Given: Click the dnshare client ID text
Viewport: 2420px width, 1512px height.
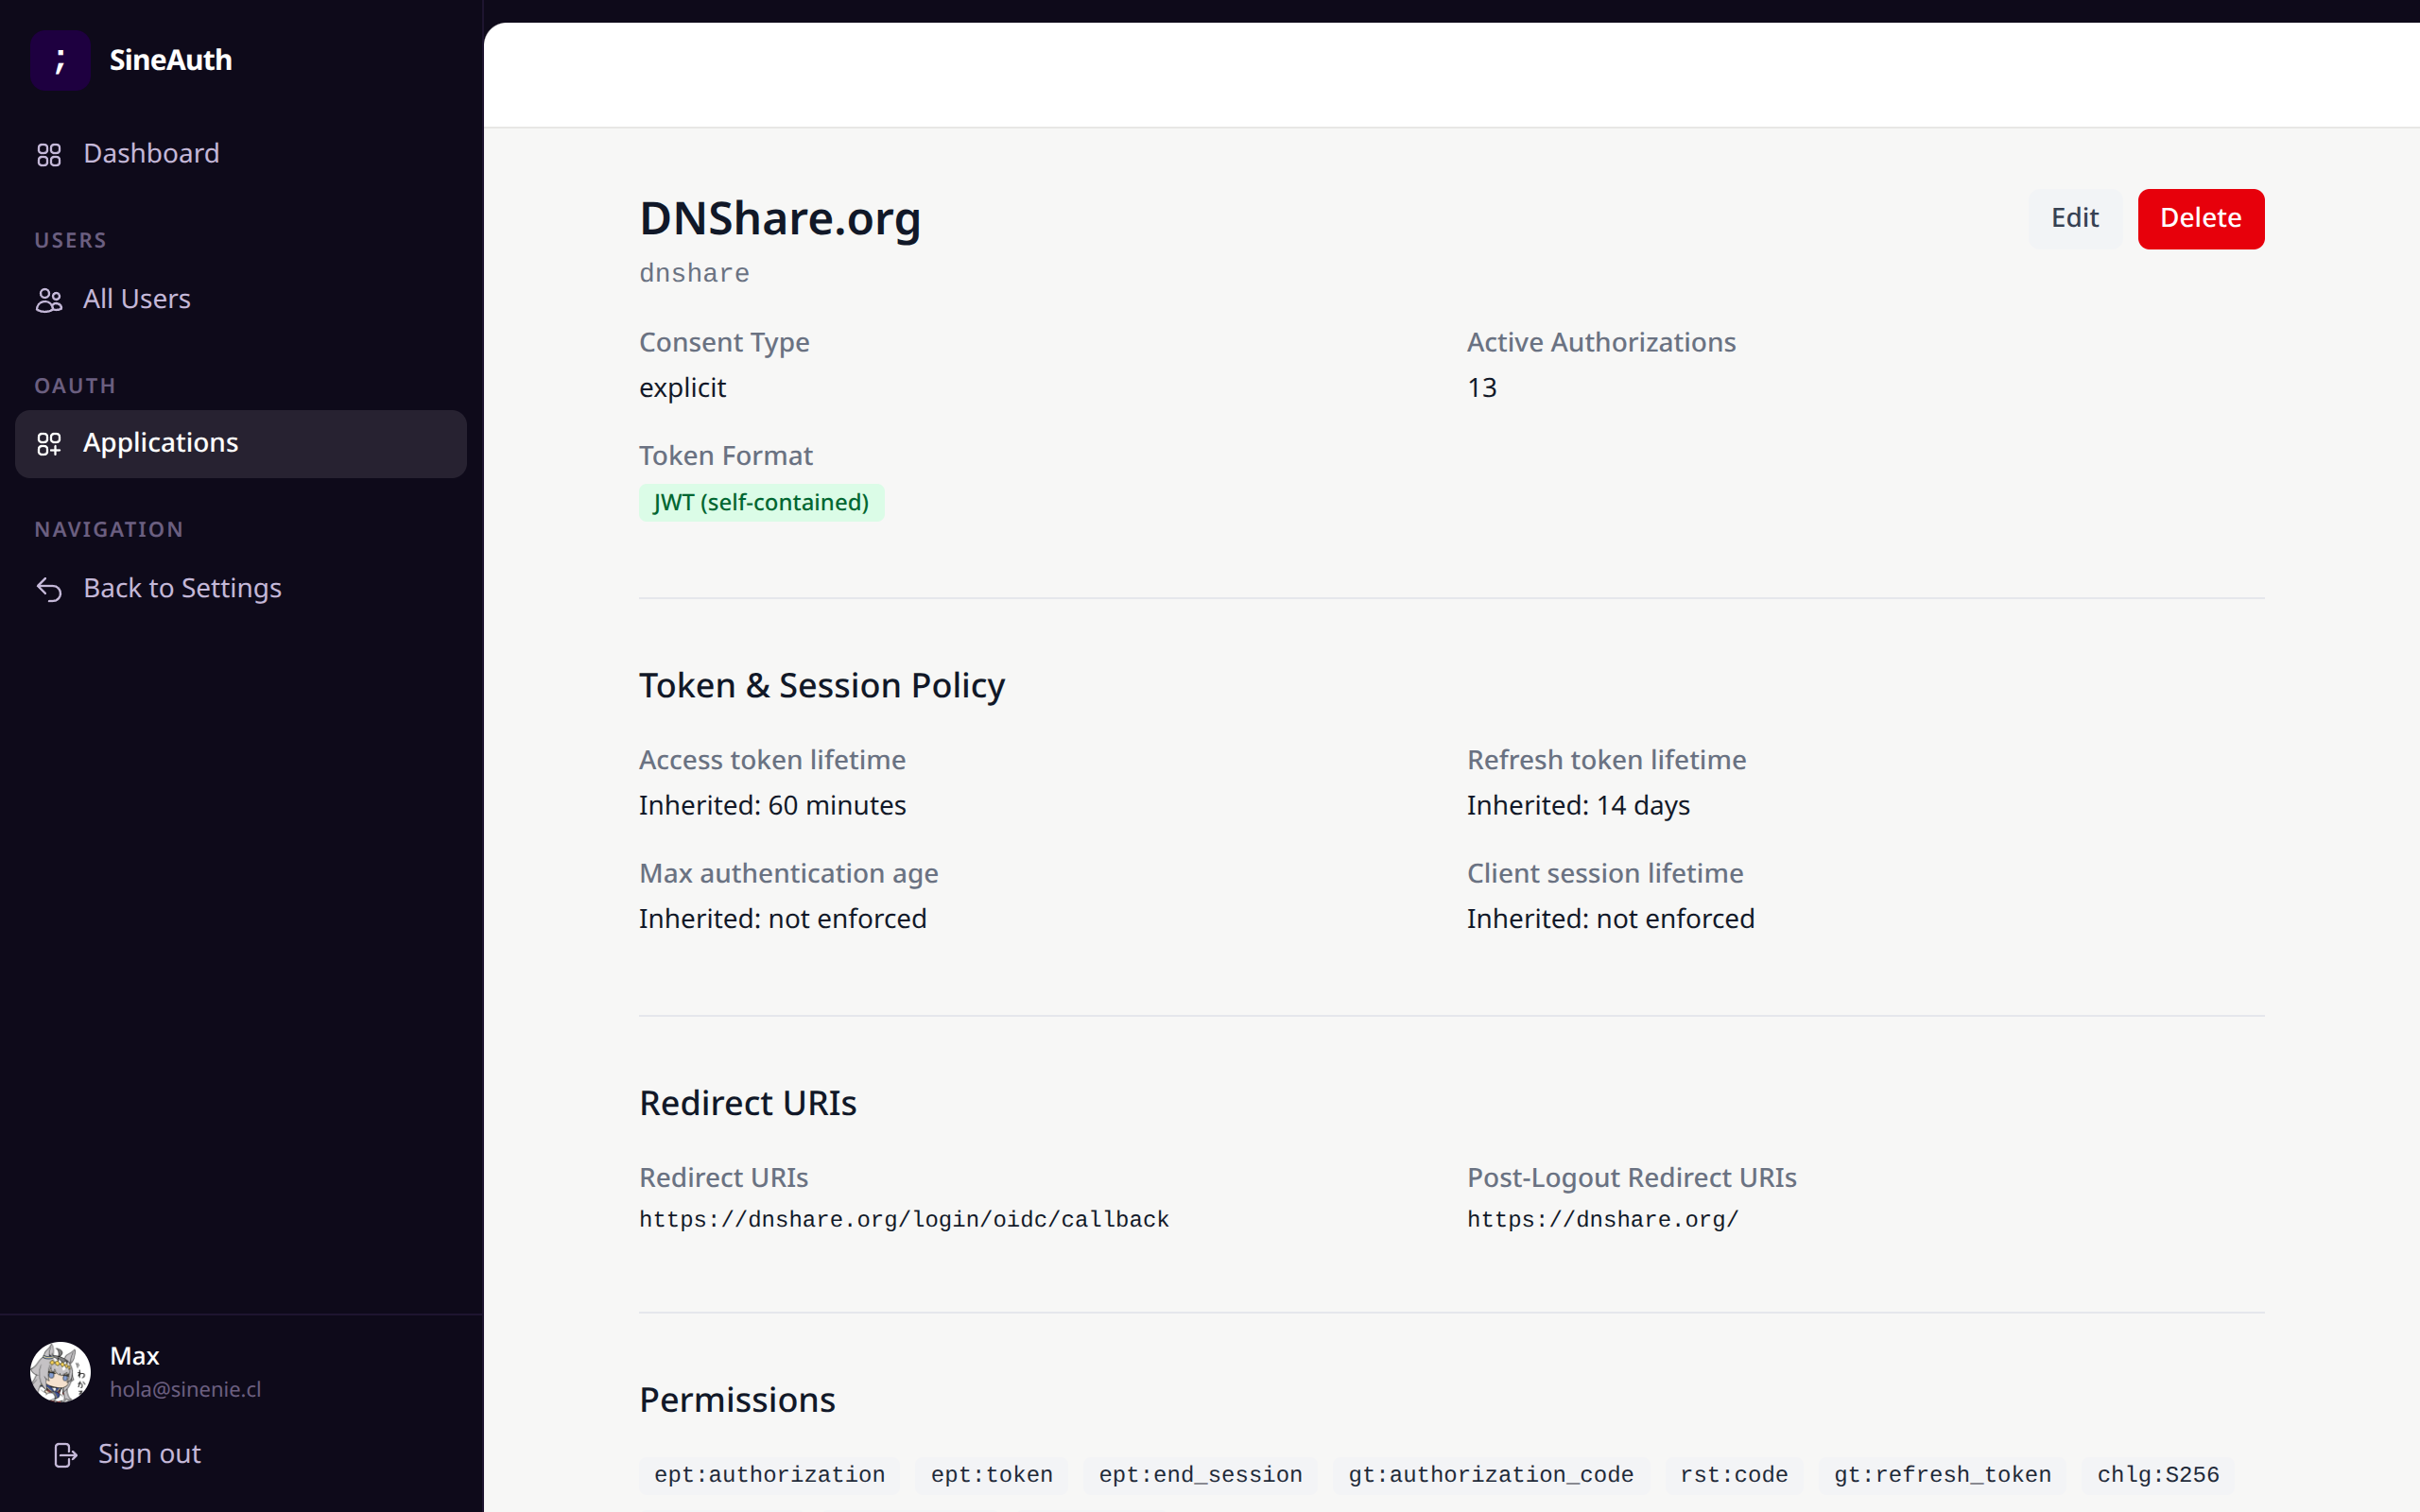Looking at the screenshot, I should coord(694,273).
